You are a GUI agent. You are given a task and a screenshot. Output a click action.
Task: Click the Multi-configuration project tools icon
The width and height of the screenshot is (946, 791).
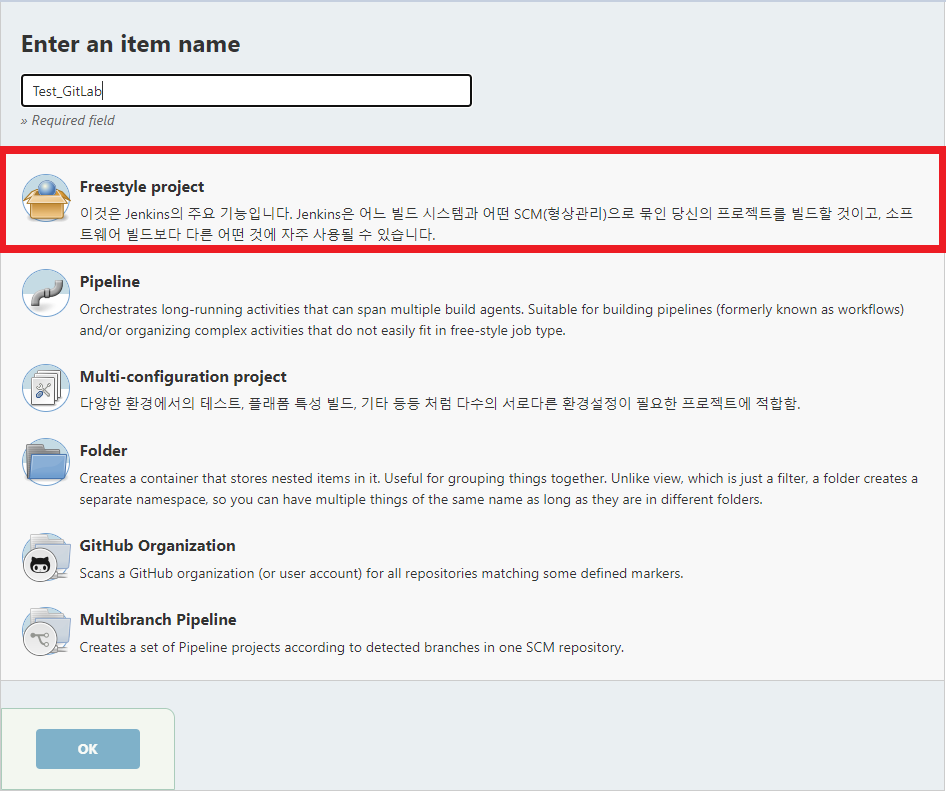(x=46, y=388)
